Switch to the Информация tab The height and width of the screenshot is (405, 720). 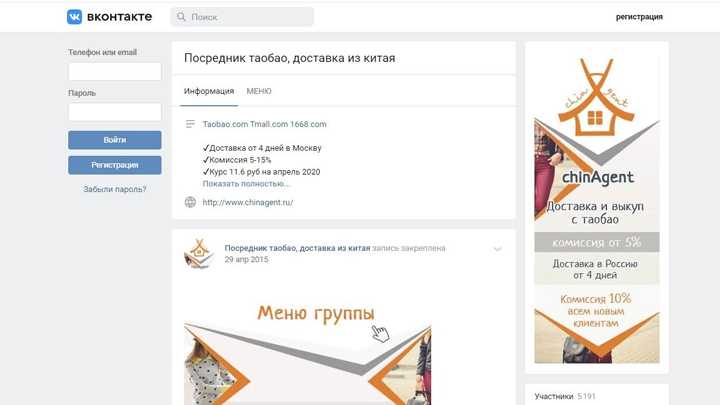click(209, 91)
